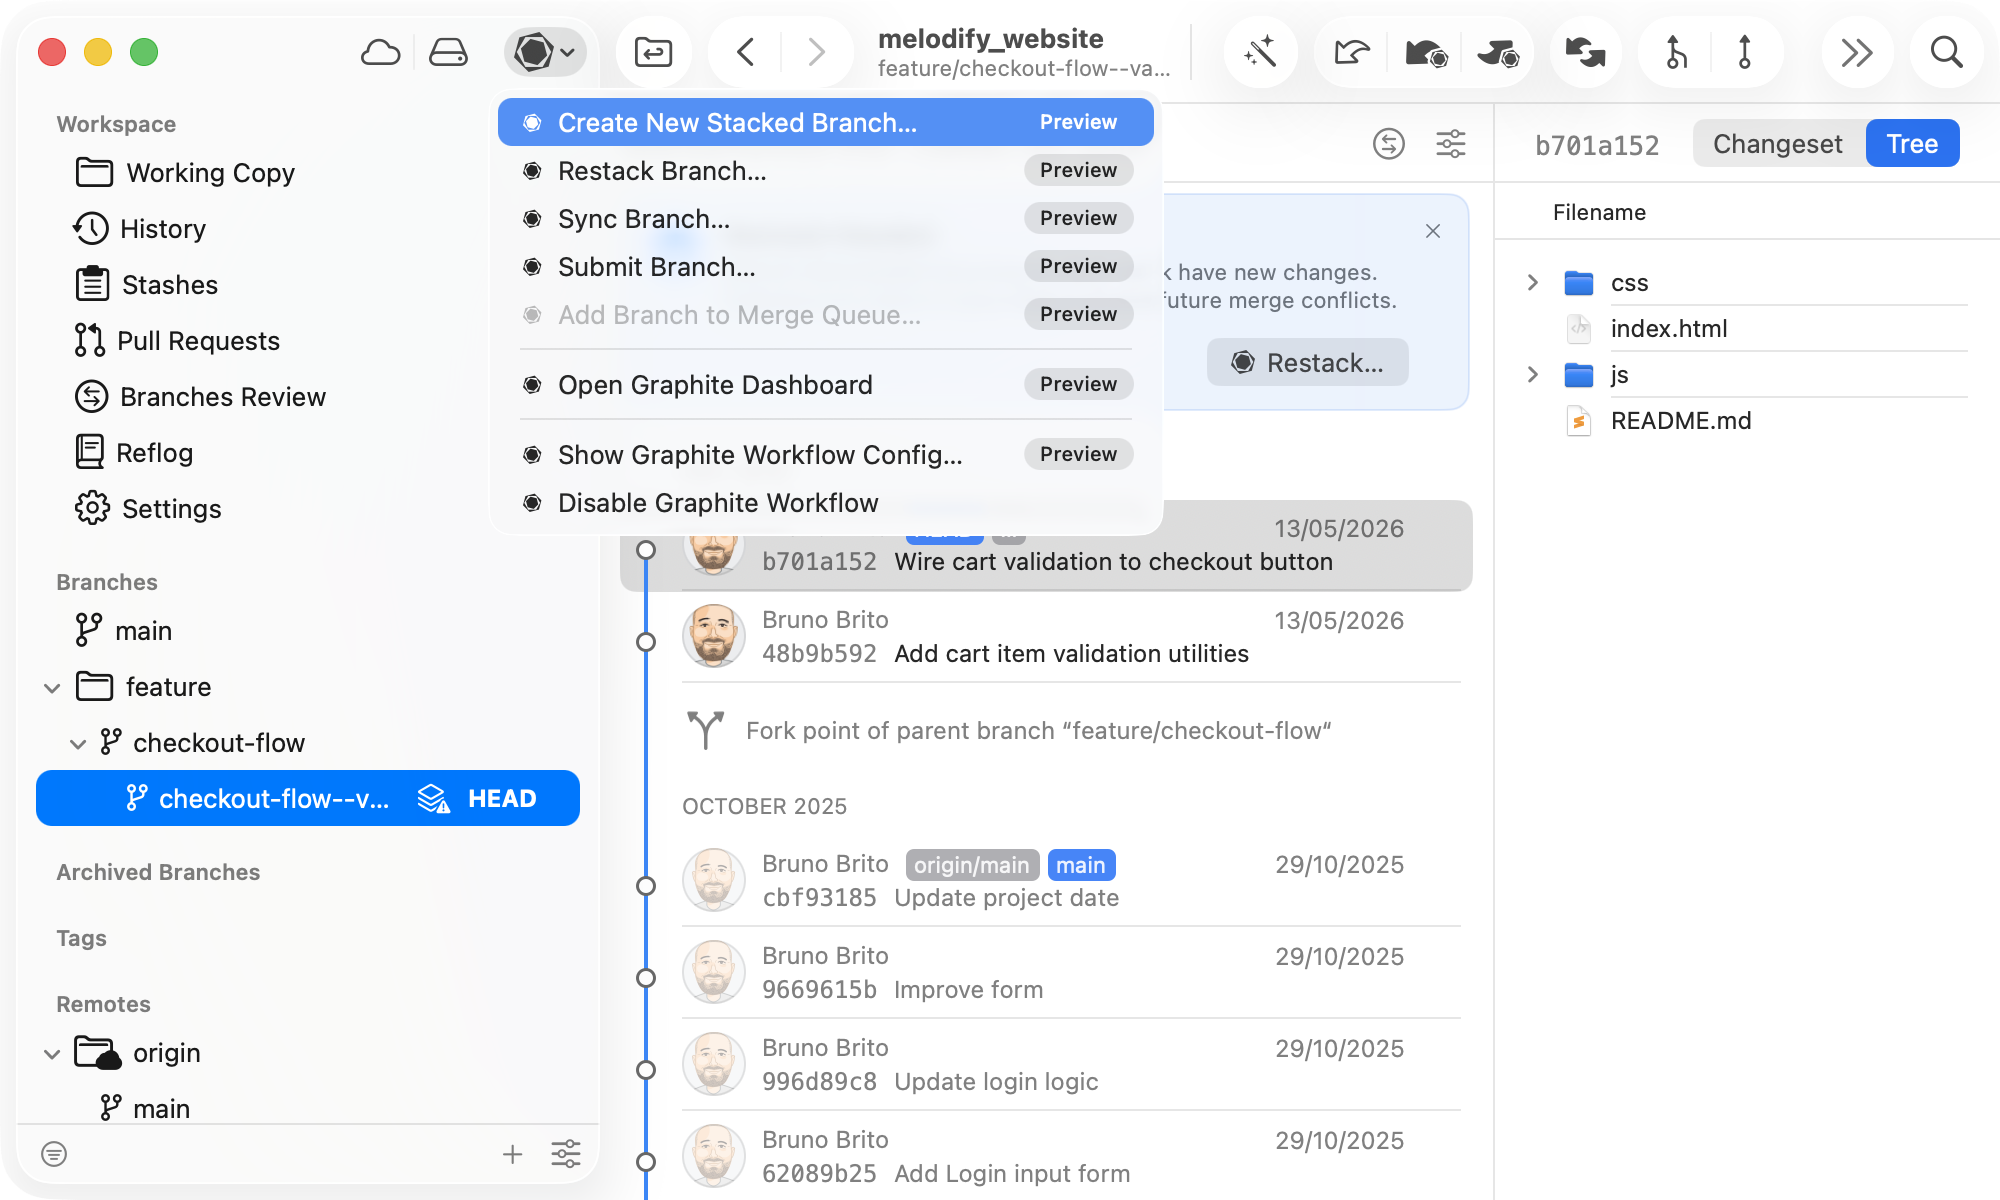Viewport: 2000px width, 1200px height.
Task: Click the magic wand quick actions icon
Action: pyautogui.click(x=1260, y=52)
